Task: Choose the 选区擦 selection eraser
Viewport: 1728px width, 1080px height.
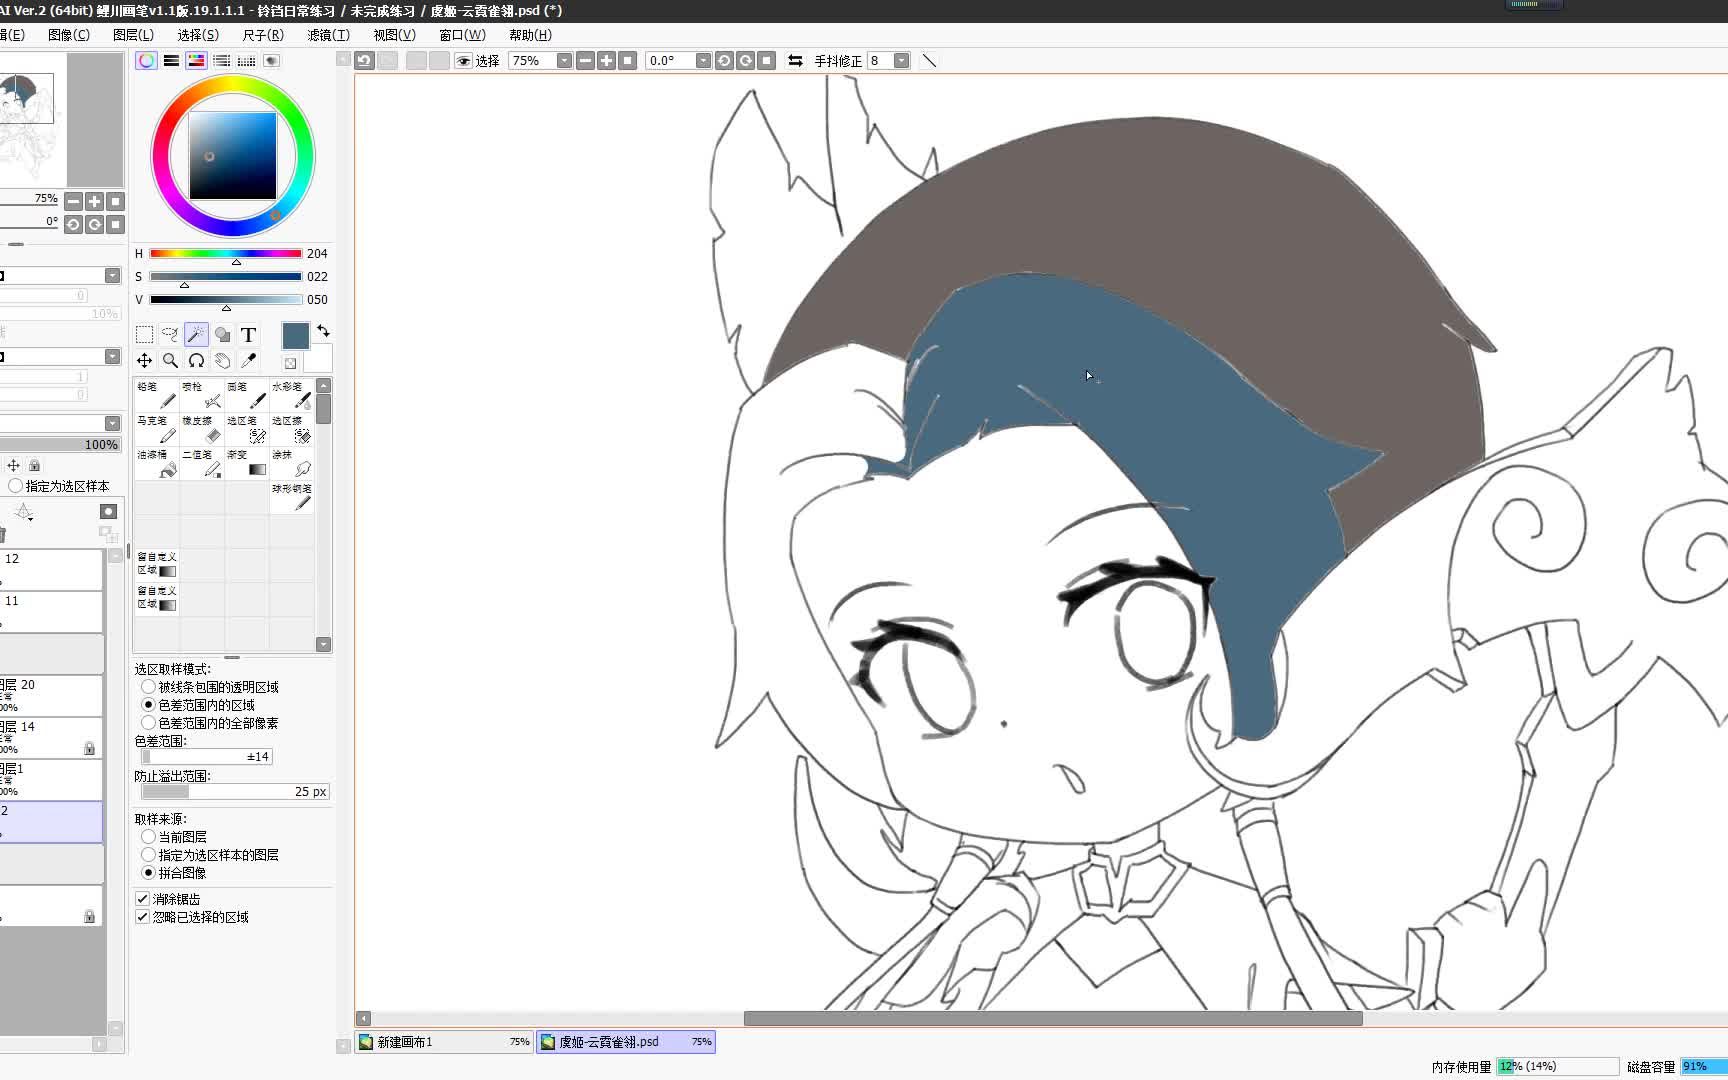Action: pos(292,430)
